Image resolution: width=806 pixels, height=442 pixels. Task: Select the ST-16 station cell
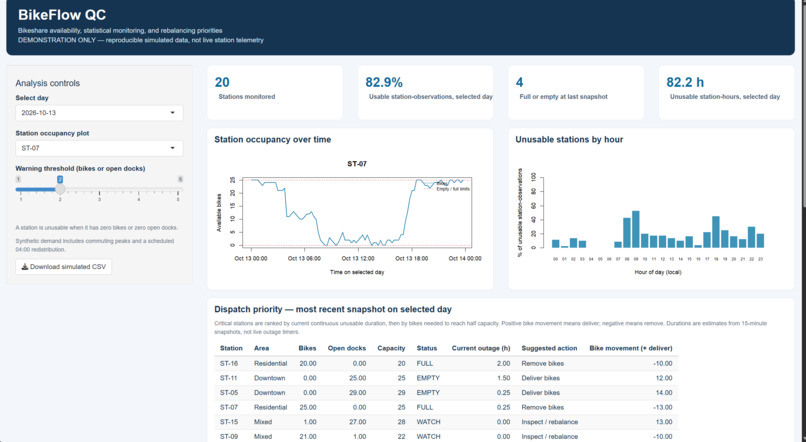[229, 363]
